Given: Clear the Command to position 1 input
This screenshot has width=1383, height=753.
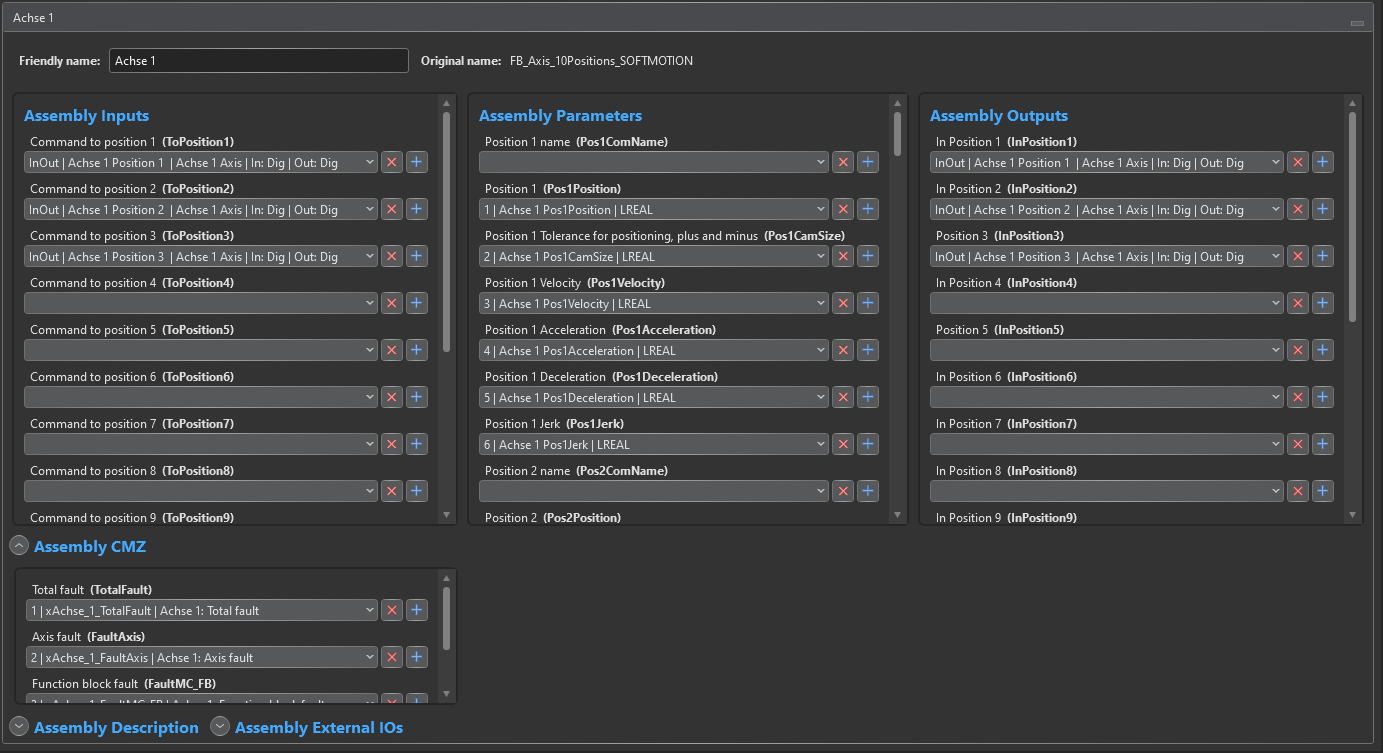Looking at the screenshot, I should pos(392,162).
